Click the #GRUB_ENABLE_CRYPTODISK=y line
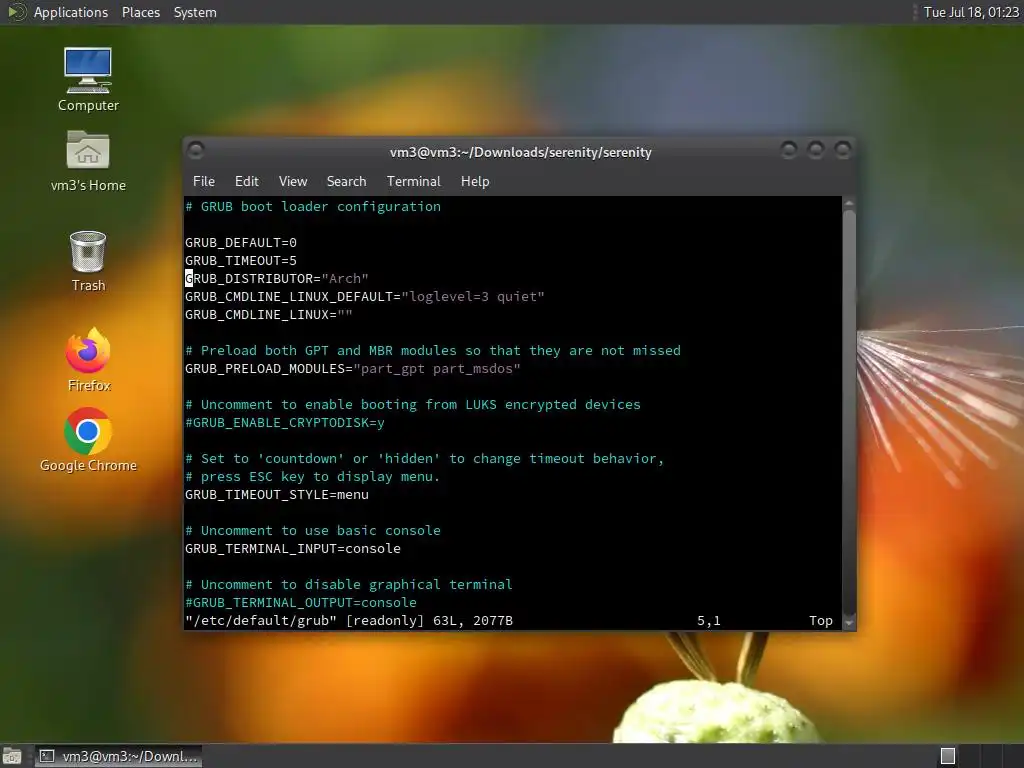 (x=285, y=423)
